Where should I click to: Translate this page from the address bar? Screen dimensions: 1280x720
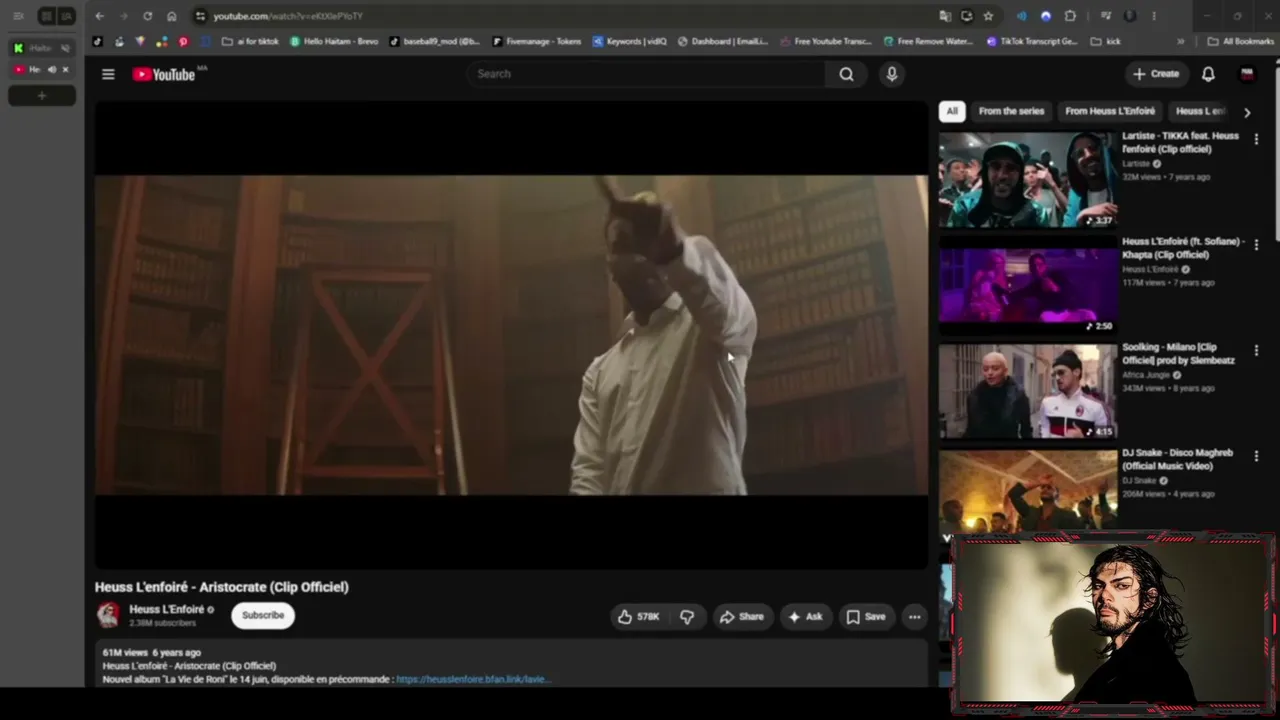point(945,16)
